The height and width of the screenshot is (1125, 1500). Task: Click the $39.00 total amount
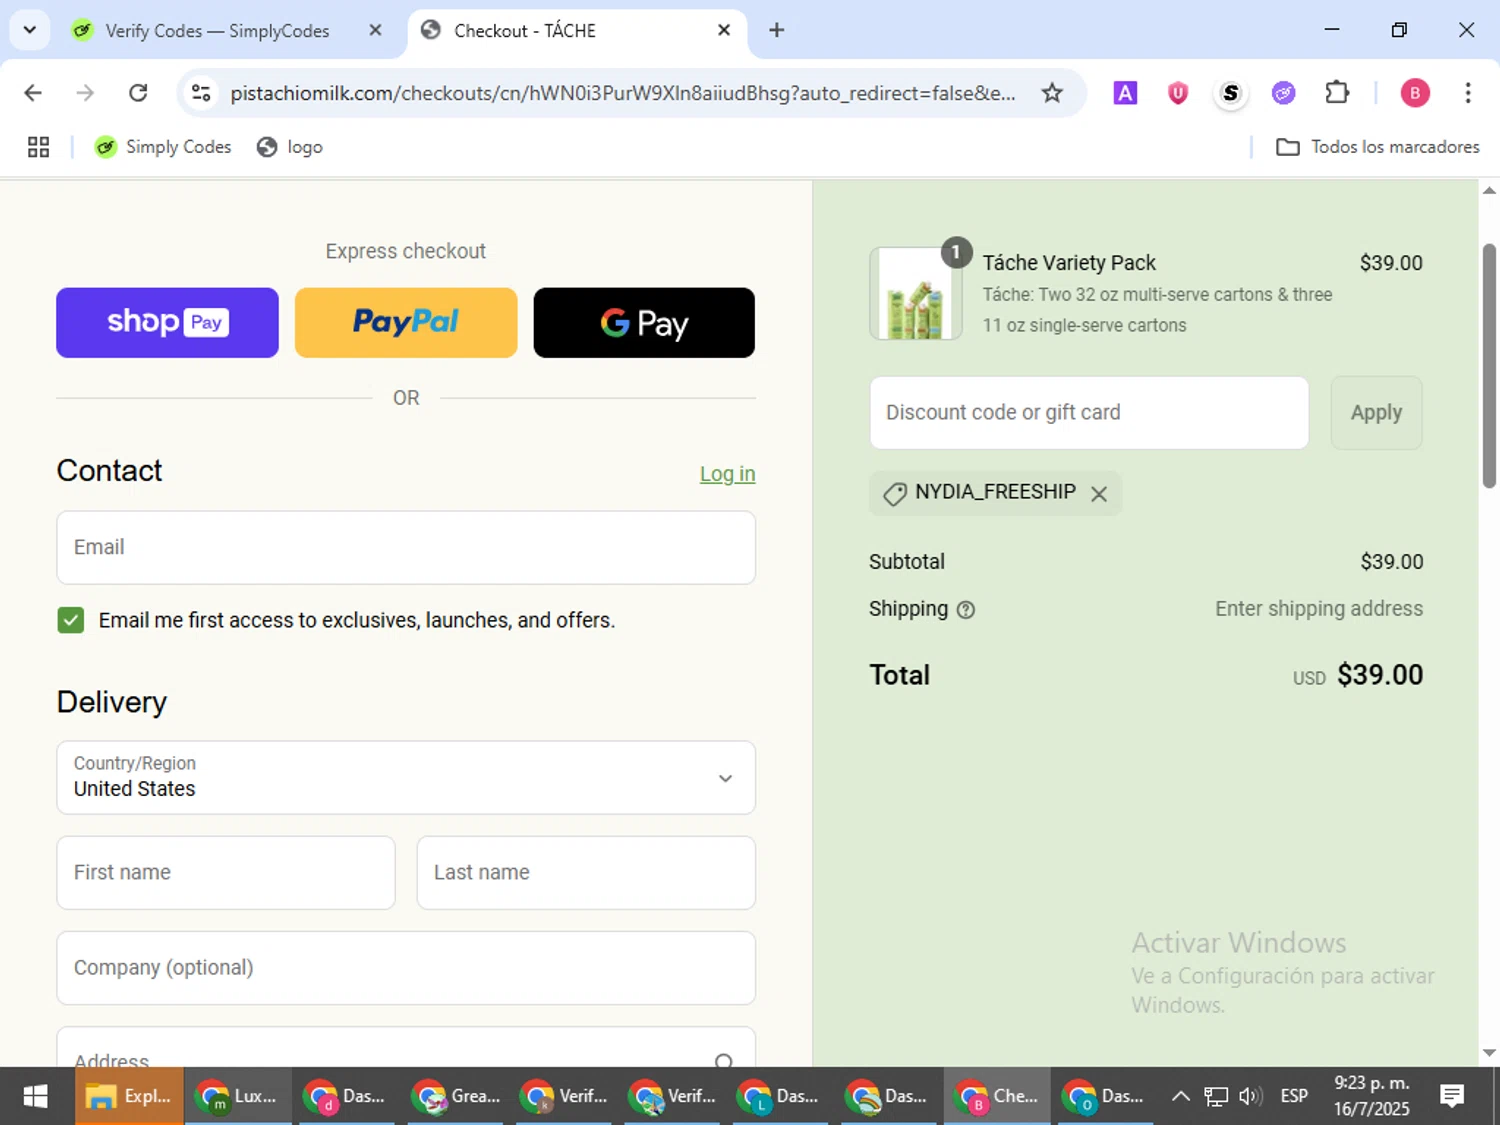pos(1380,675)
